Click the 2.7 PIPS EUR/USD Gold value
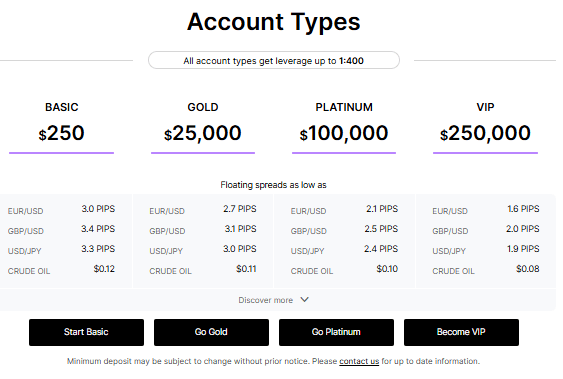Viewport: 563px width, 379px height. point(239,209)
